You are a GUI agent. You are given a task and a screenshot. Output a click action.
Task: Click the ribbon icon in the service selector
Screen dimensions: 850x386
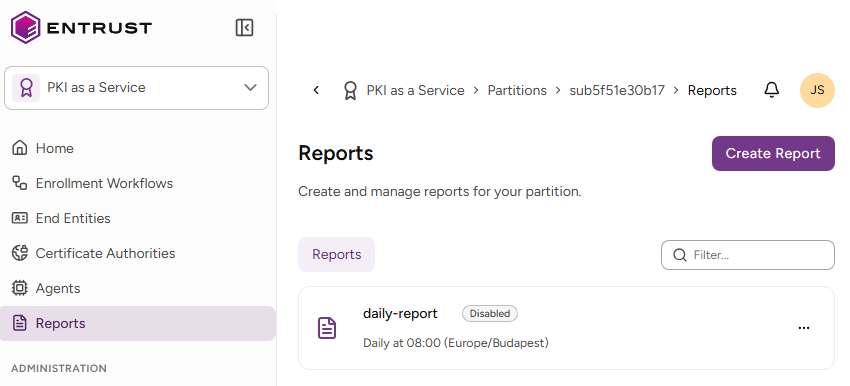(26, 88)
